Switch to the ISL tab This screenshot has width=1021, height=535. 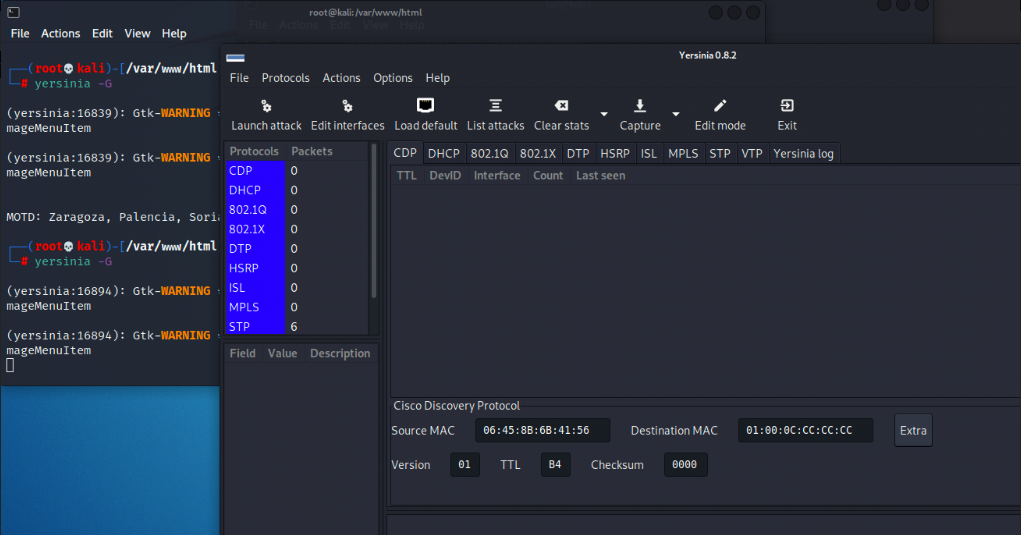[x=649, y=154]
